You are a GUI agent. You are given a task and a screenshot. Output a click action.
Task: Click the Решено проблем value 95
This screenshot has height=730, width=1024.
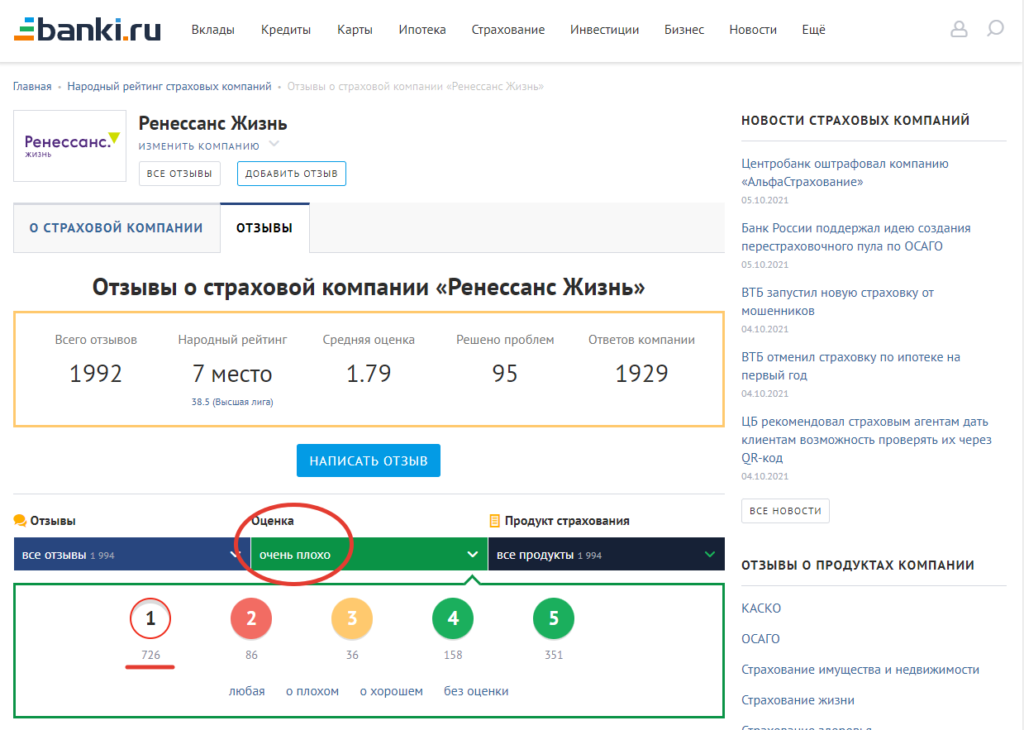[505, 373]
